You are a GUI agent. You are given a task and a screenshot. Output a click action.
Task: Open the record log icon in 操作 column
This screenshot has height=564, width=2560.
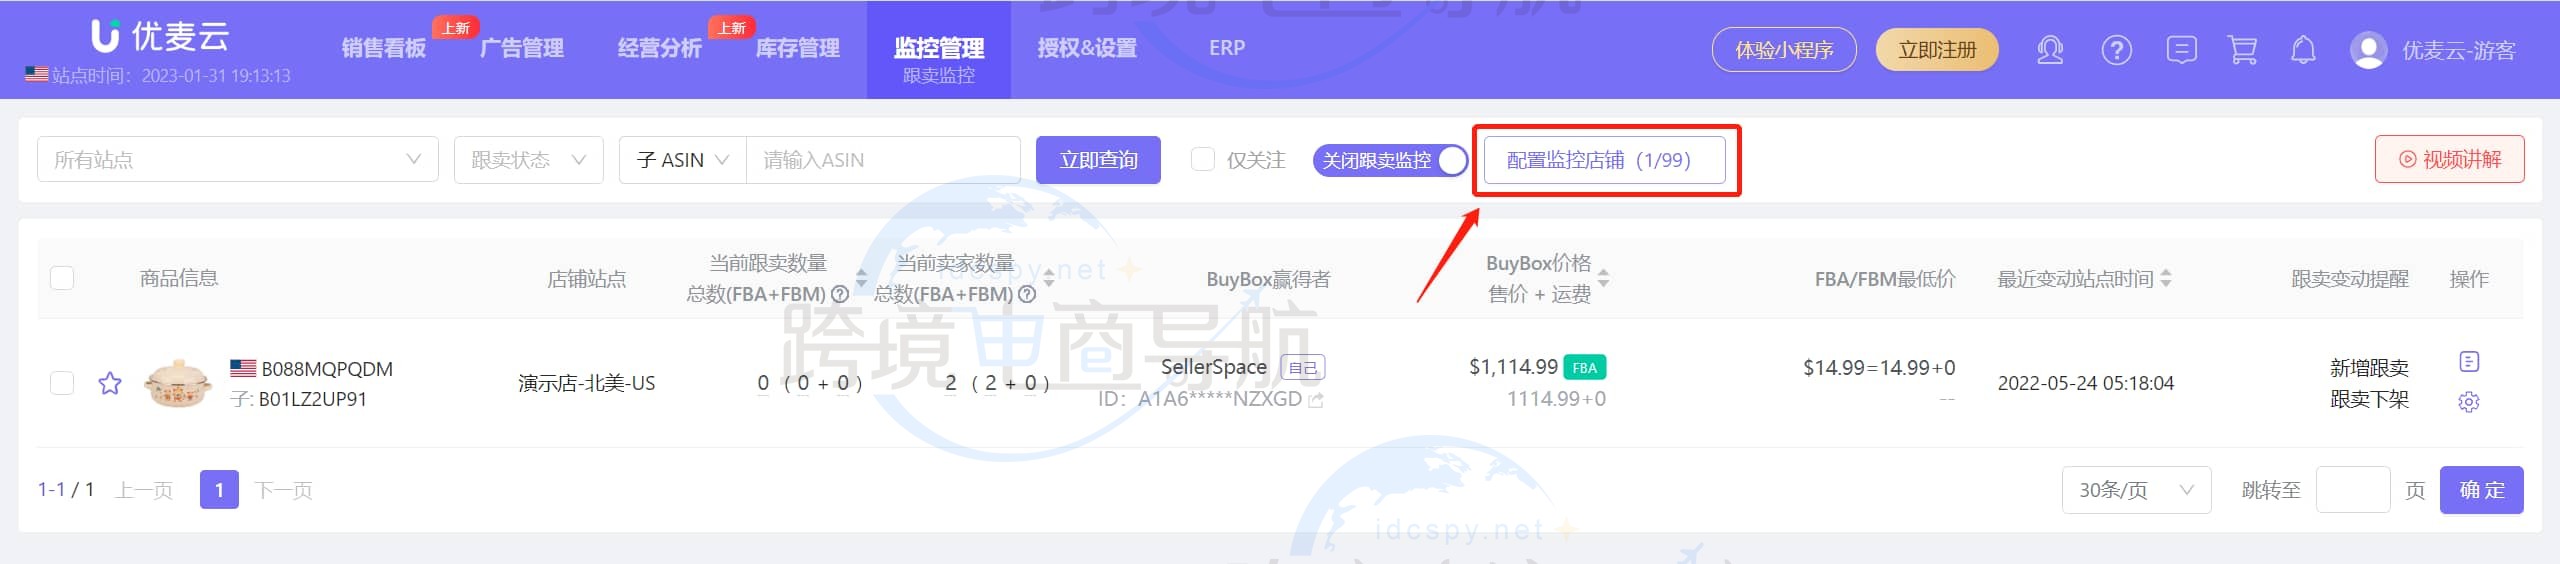click(x=2469, y=361)
